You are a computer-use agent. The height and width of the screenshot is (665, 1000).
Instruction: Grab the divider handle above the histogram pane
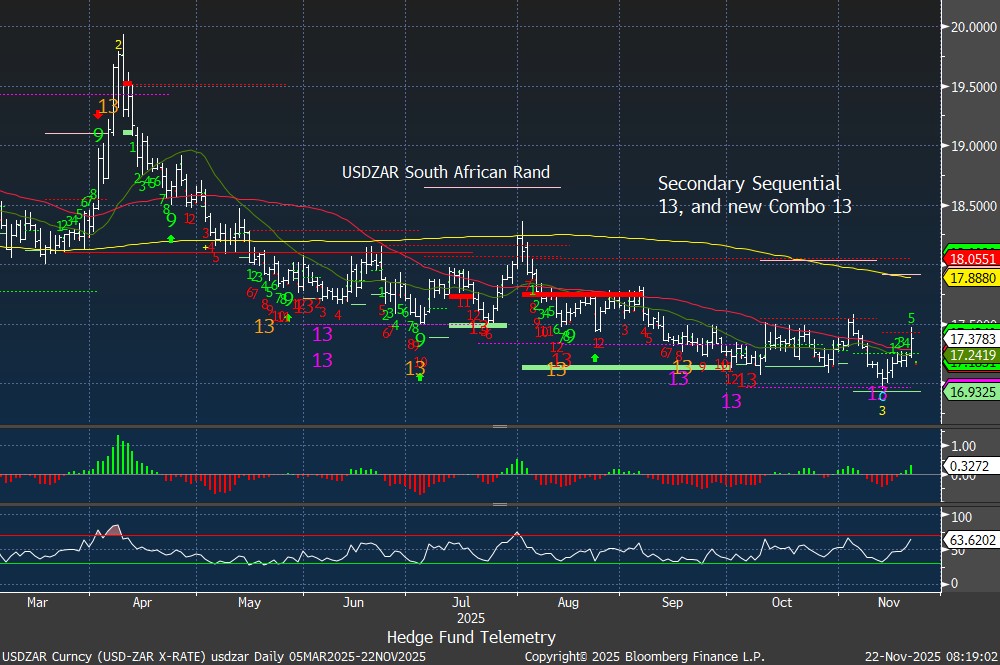(x=498, y=427)
